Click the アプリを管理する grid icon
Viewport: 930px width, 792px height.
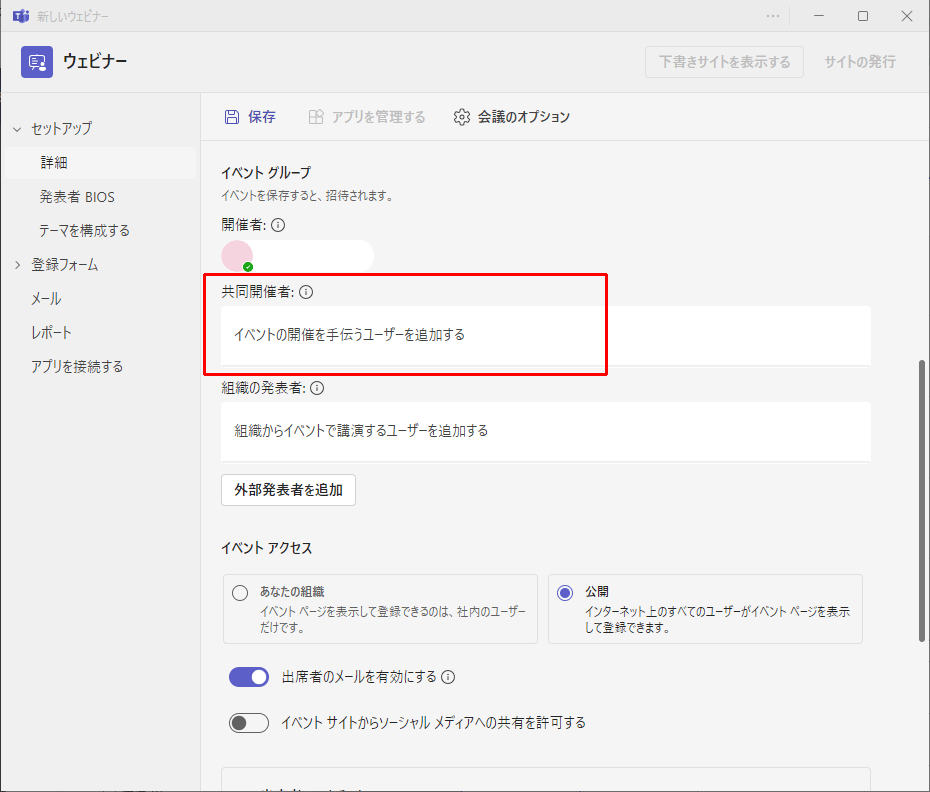coord(316,117)
